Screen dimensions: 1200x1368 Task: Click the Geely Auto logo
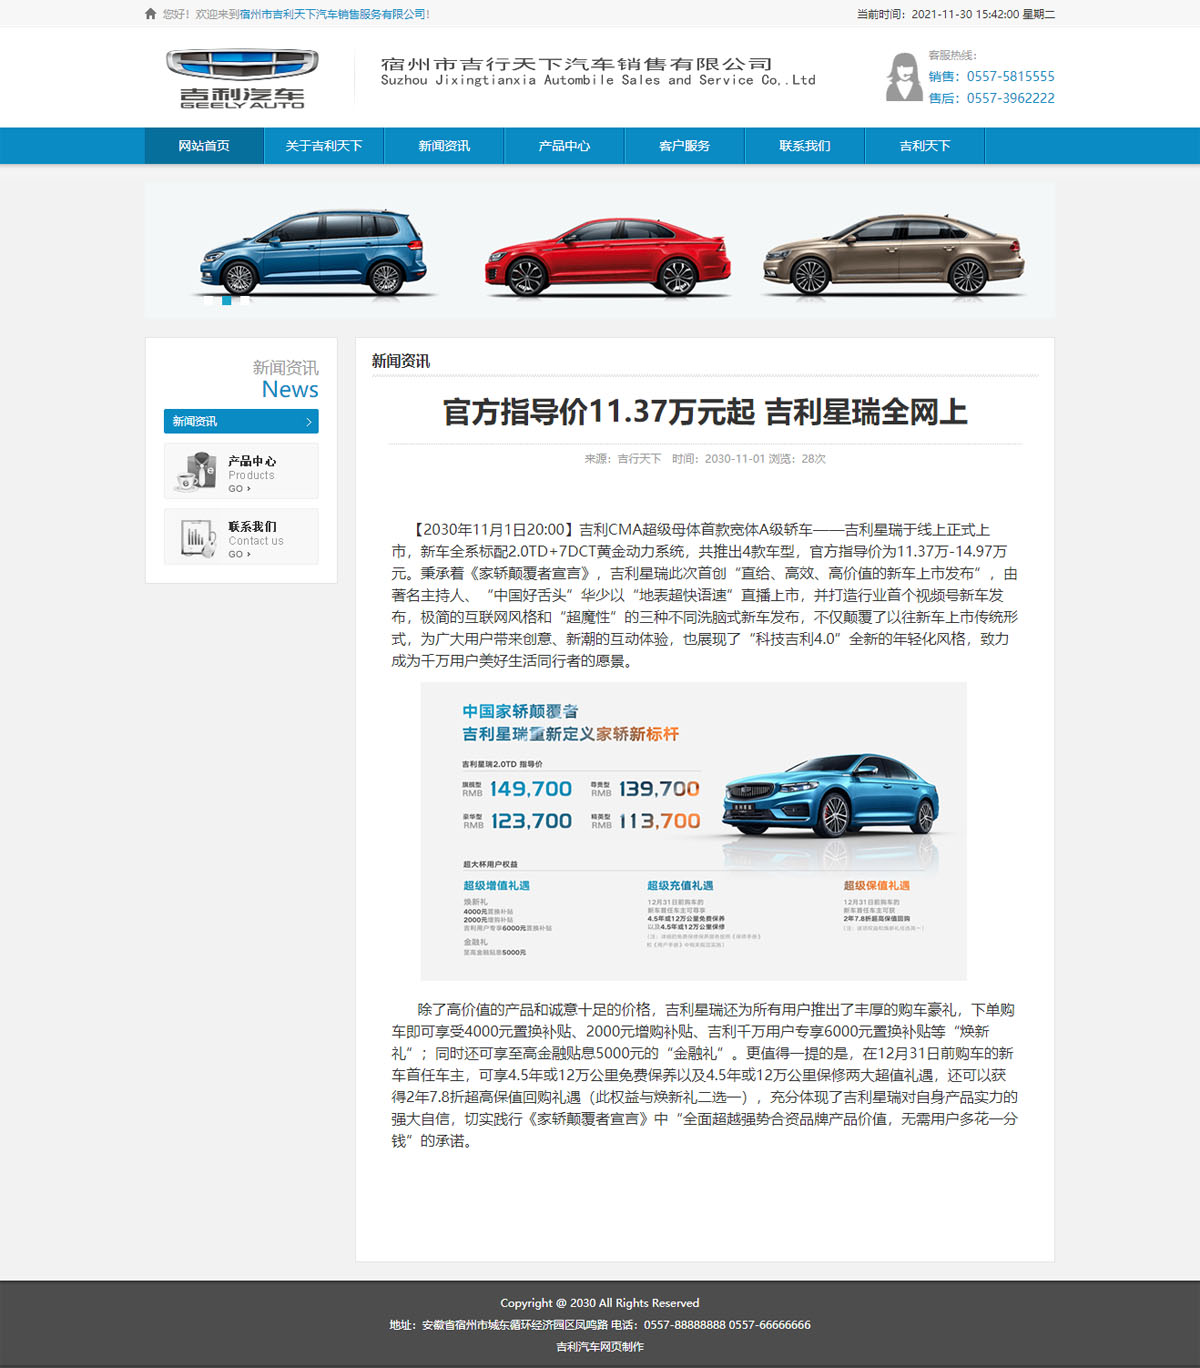[x=242, y=78]
